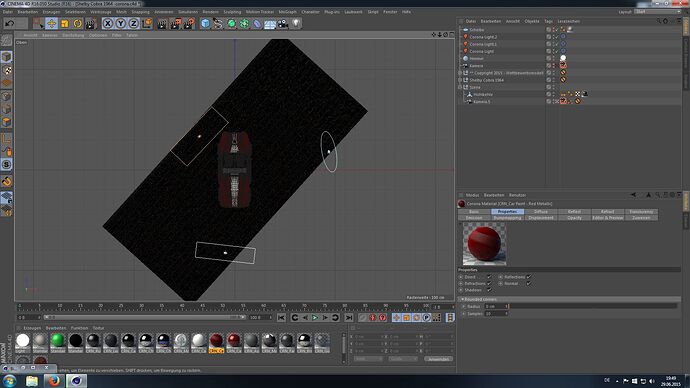Viewport: 690px width, 388px height.
Task: Switch to the Diffuse tab
Action: pyautogui.click(x=541, y=212)
